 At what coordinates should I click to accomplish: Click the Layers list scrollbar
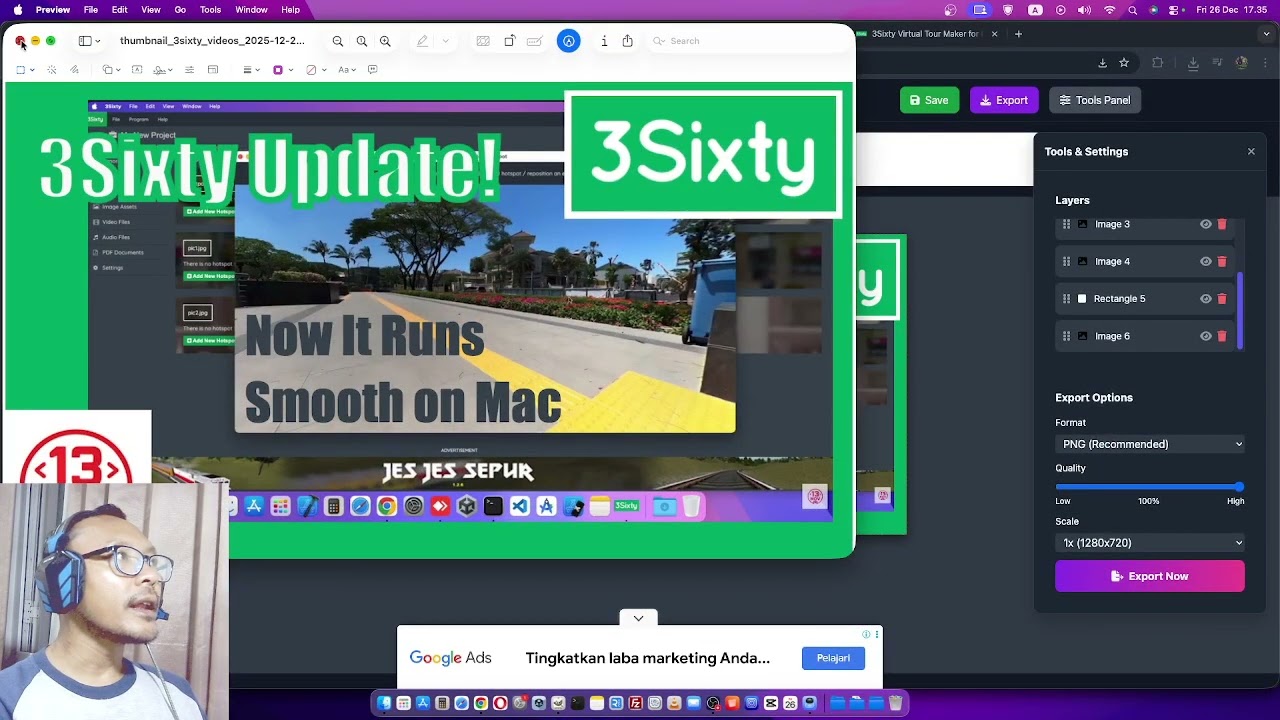pyautogui.click(x=1240, y=310)
